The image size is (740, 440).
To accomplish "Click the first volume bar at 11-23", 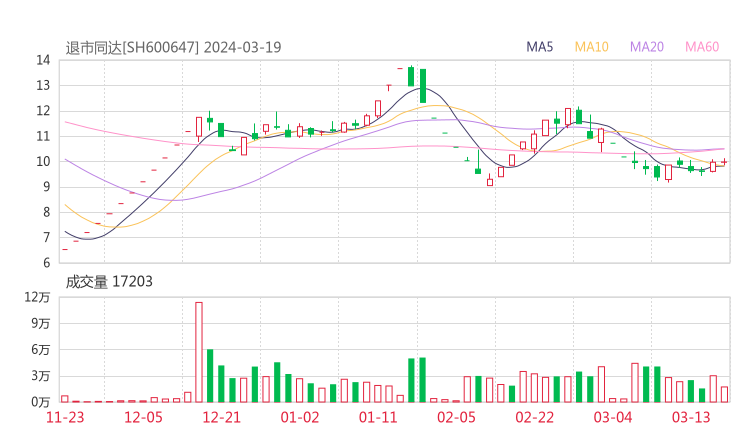I will (65, 399).
